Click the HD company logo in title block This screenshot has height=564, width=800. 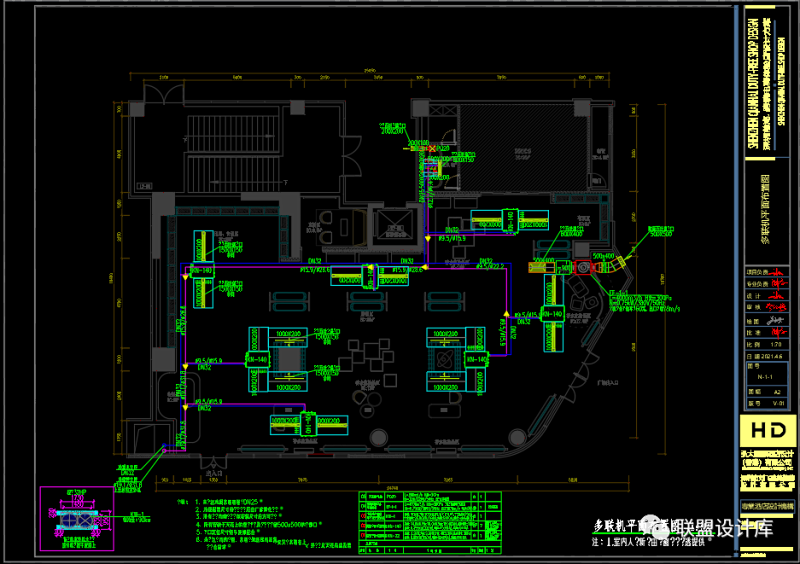[x=767, y=431]
